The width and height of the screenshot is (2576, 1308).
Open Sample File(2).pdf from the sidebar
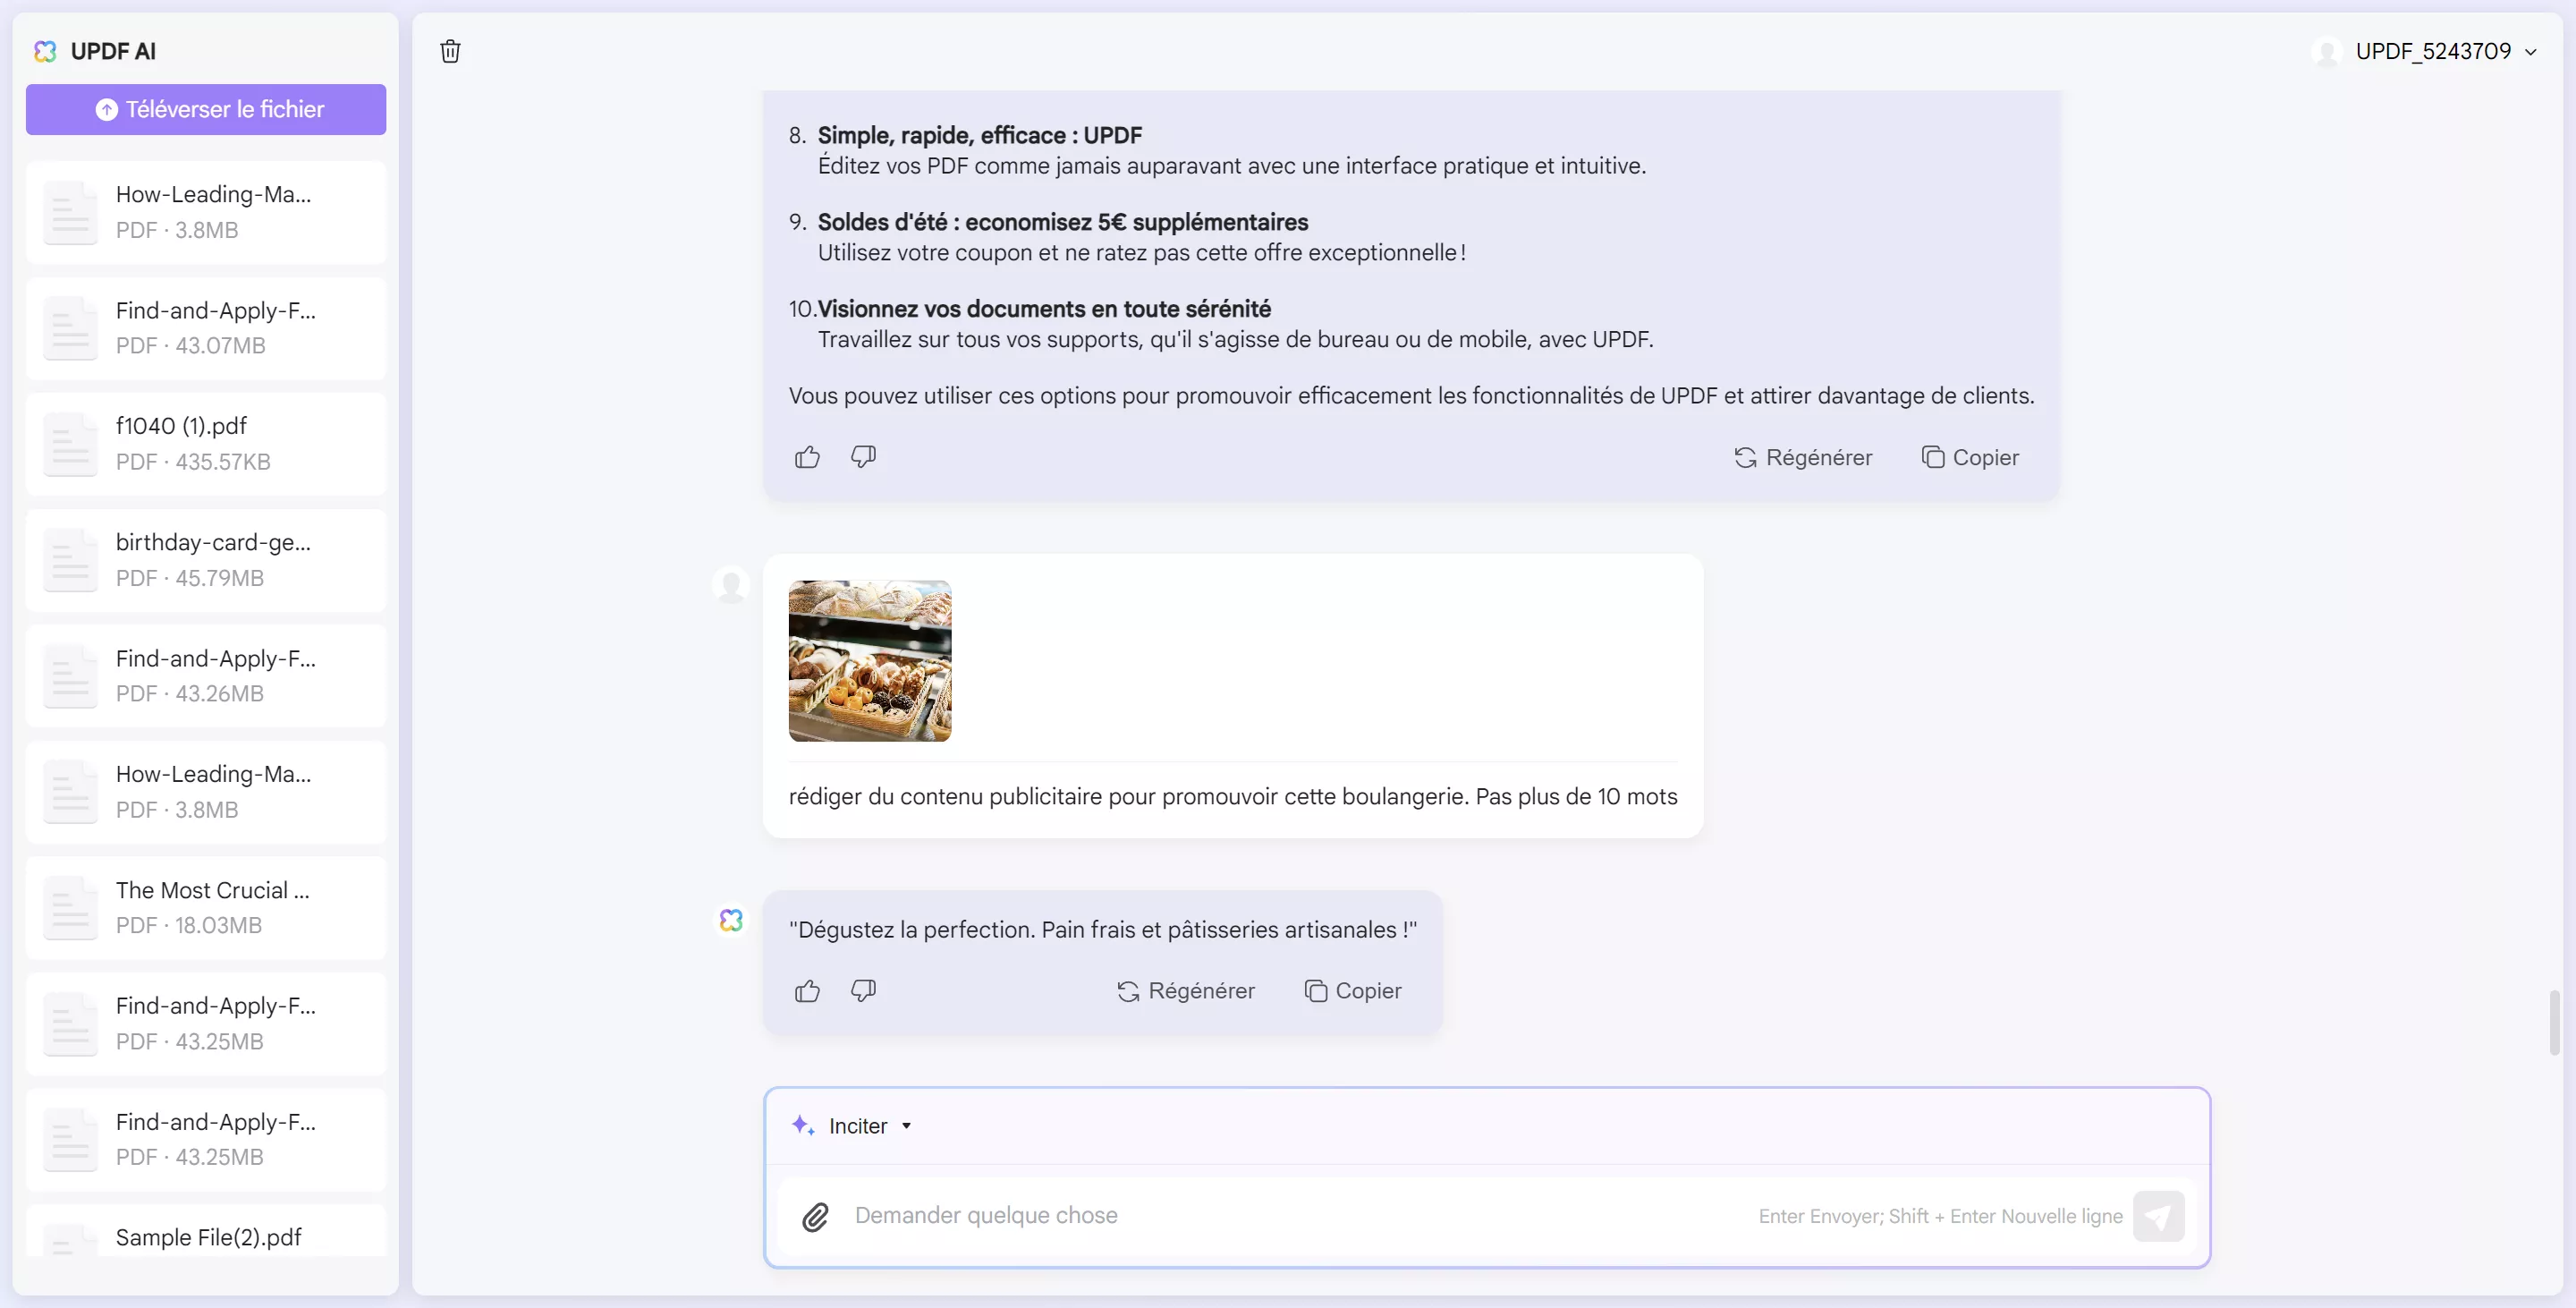click(x=207, y=1237)
